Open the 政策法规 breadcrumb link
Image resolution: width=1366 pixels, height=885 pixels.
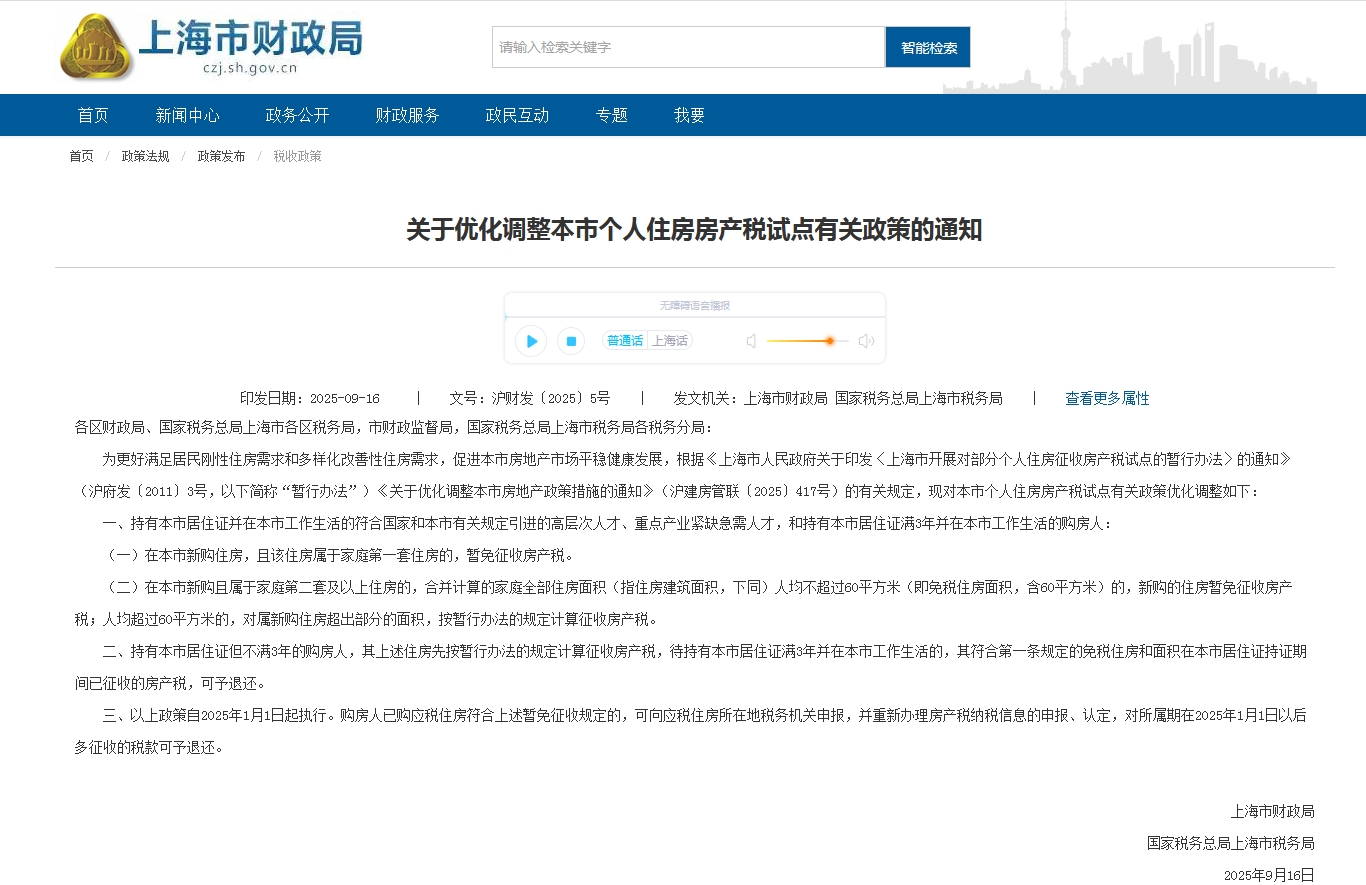[146, 156]
